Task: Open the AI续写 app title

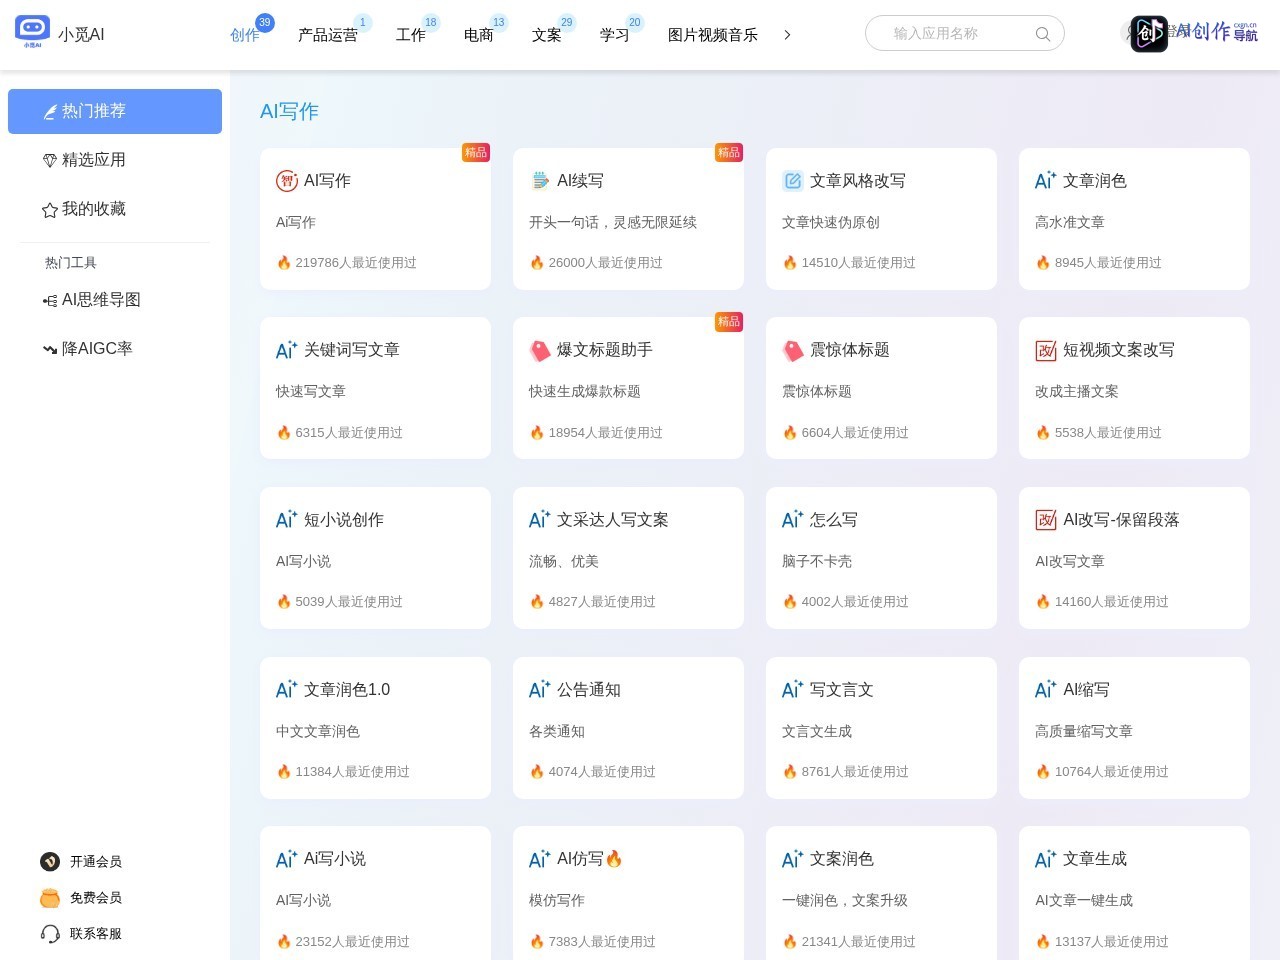Action: tap(580, 181)
